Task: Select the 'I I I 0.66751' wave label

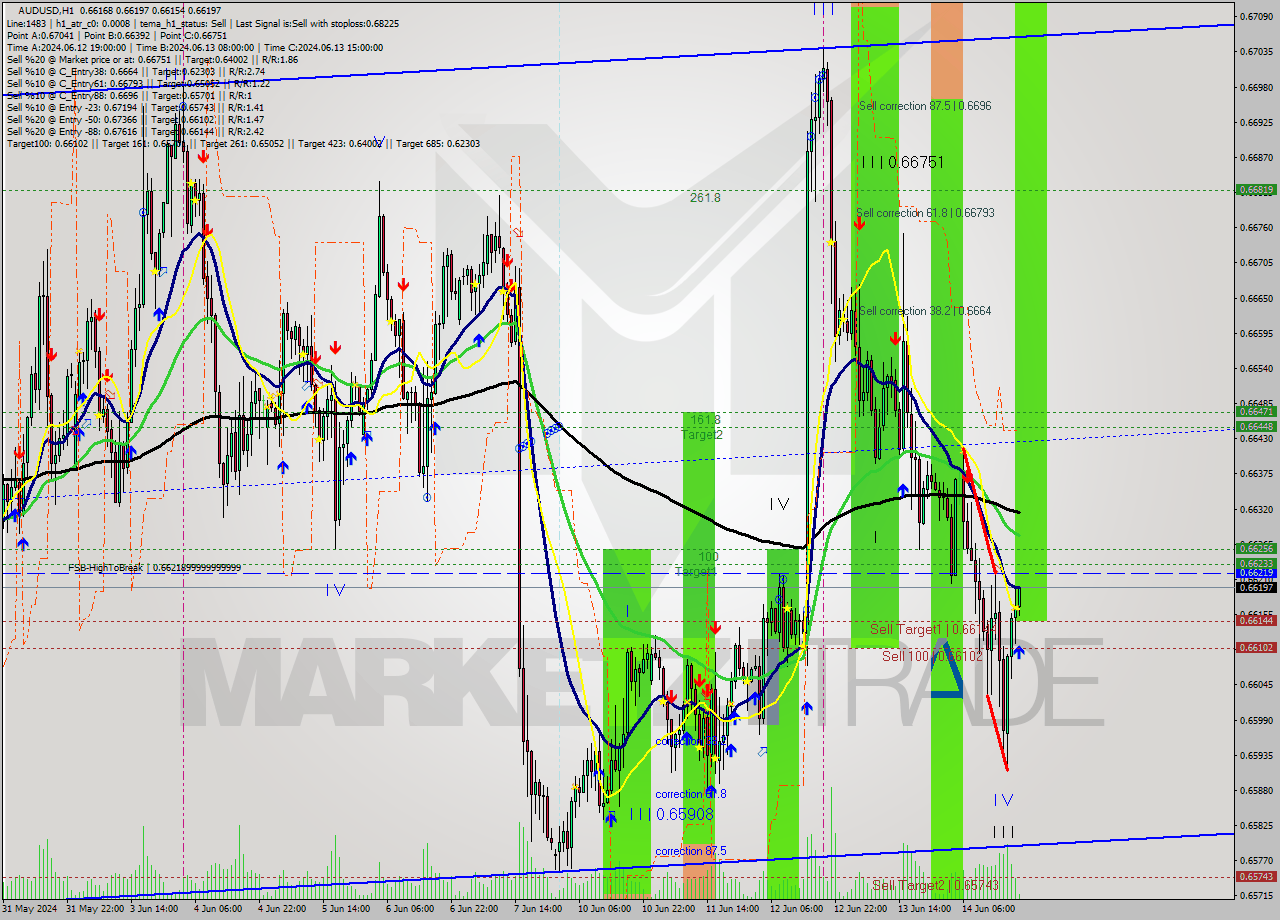Action: coord(902,162)
